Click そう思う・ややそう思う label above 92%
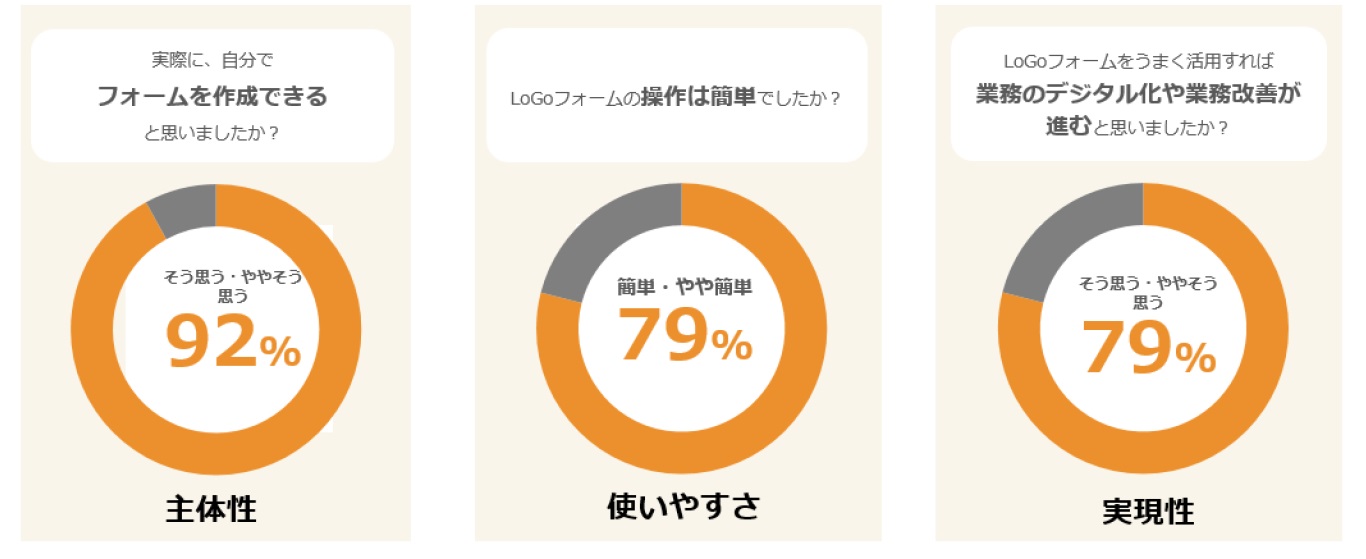Screen dimensions: 1366x559 [232, 285]
